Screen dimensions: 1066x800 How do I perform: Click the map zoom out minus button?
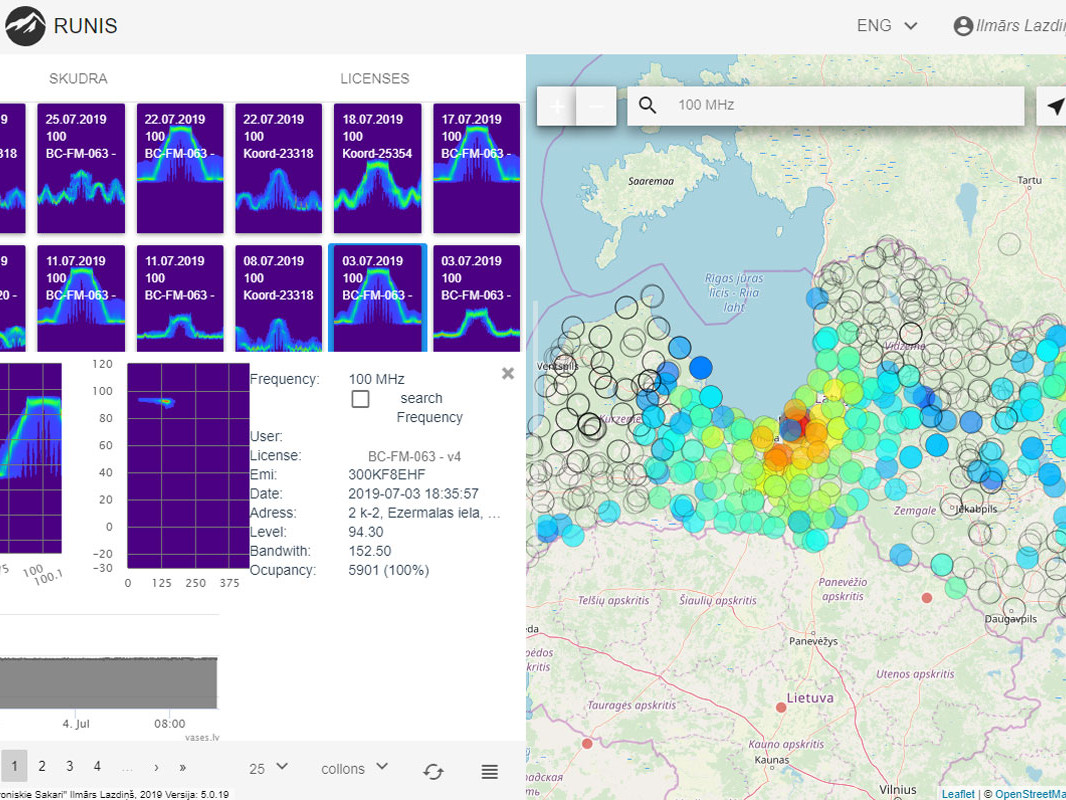click(596, 106)
